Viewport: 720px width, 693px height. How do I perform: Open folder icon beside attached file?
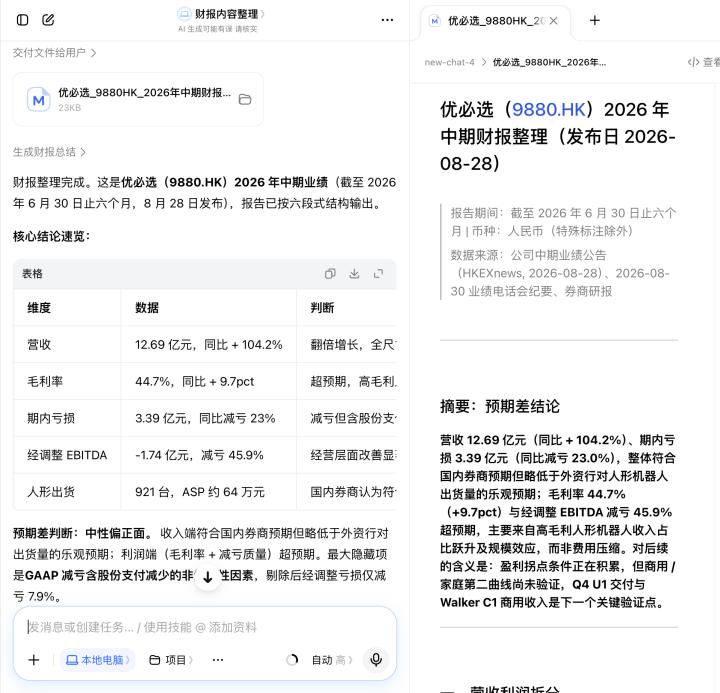245,99
